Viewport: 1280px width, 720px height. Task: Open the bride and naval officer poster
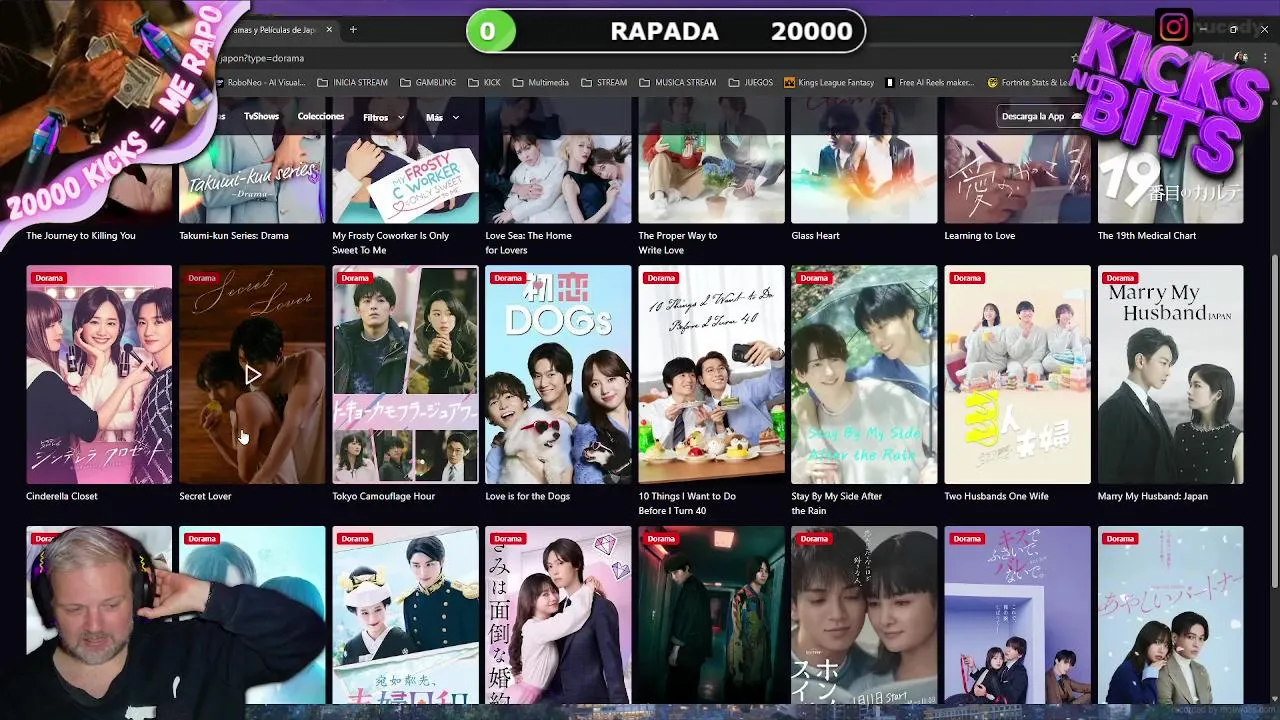click(405, 615)
